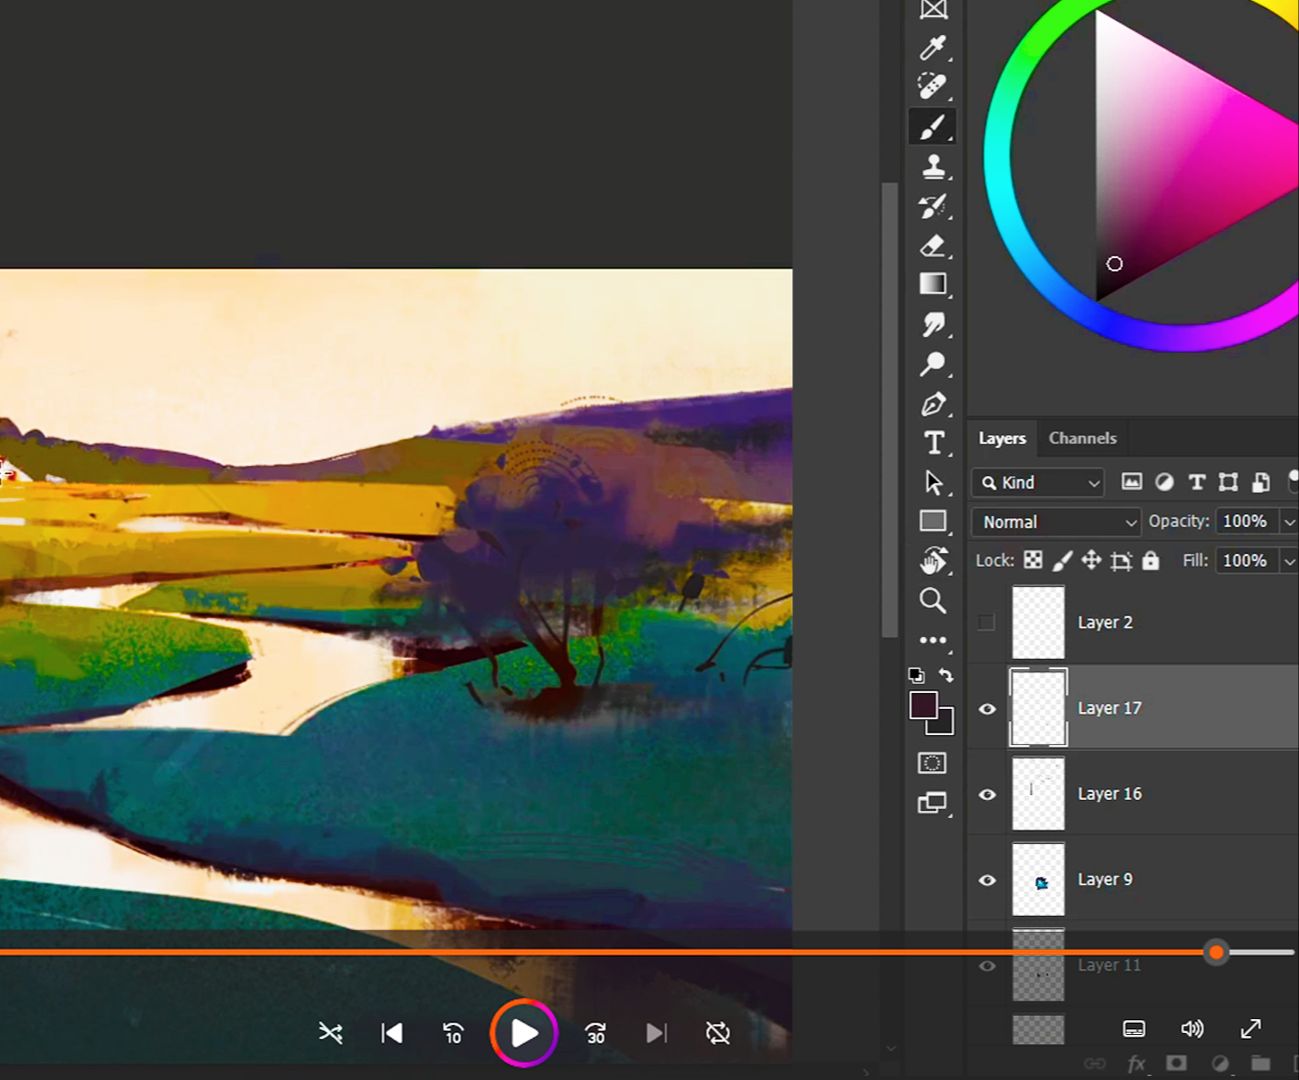This screenshot has width=1299, height=1080.
Task: Click the foreground color swatch
Action: (x=922, y=705)
